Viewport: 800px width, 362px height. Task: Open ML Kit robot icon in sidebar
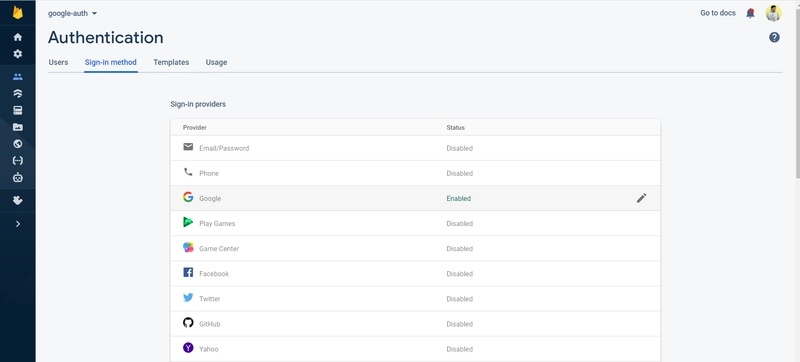(18, 177)
